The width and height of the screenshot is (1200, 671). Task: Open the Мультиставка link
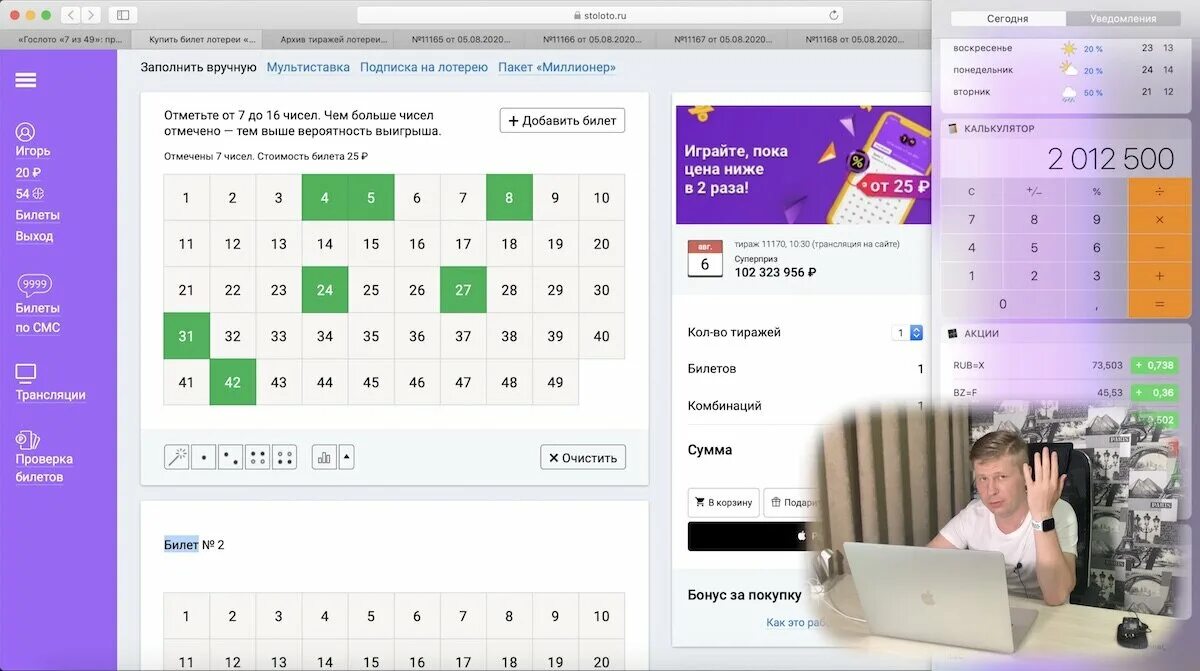[308, 67]
